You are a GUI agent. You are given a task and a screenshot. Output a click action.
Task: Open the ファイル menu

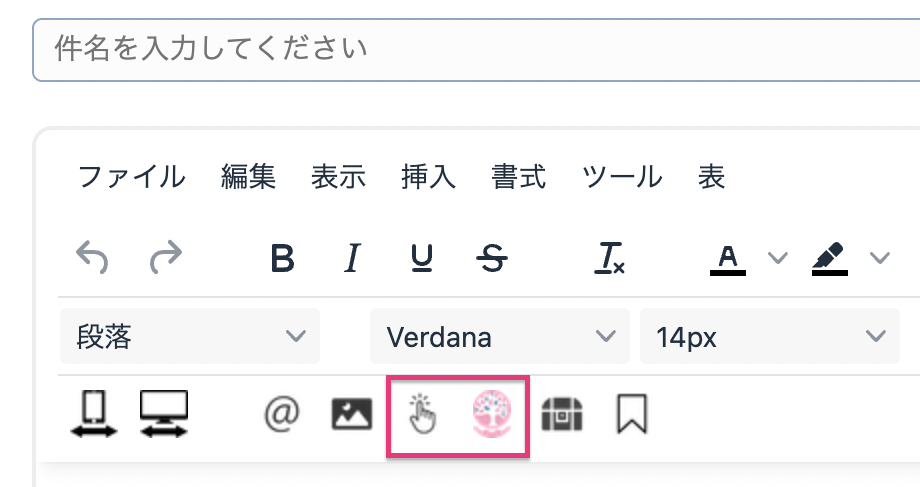pos(131,178)
